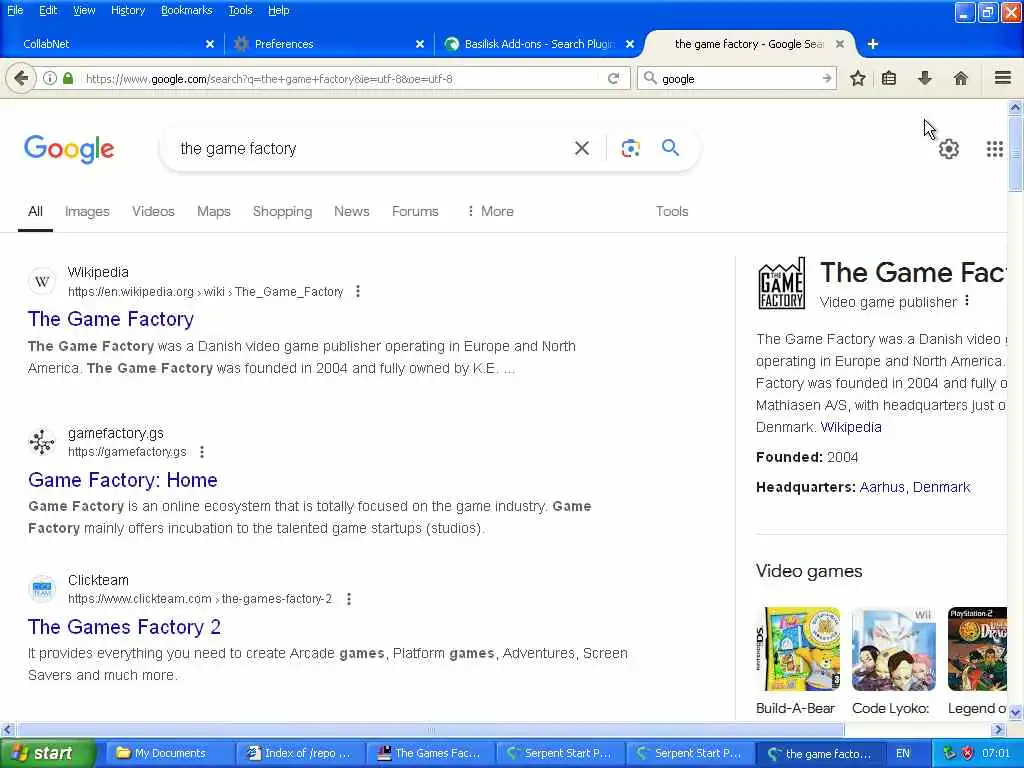Show bookmarks list icon in the toolbar
The height and width of the screenshot is (768, 1024).
(889, 78)
